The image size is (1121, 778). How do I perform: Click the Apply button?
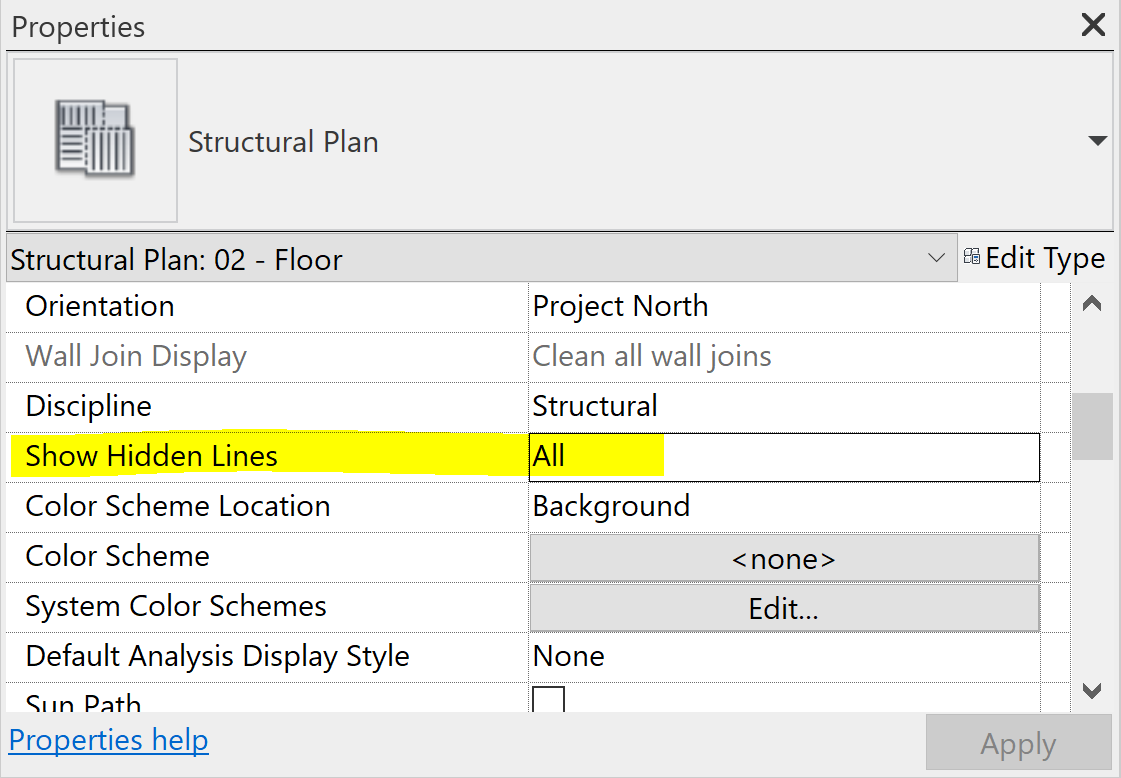coord(1018,744)
